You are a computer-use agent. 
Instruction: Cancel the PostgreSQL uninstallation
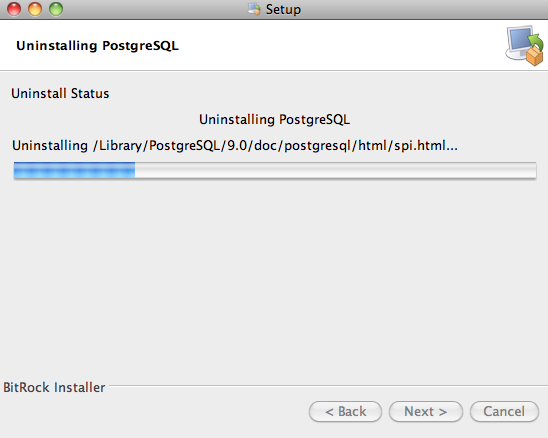(x=504, y=411)
